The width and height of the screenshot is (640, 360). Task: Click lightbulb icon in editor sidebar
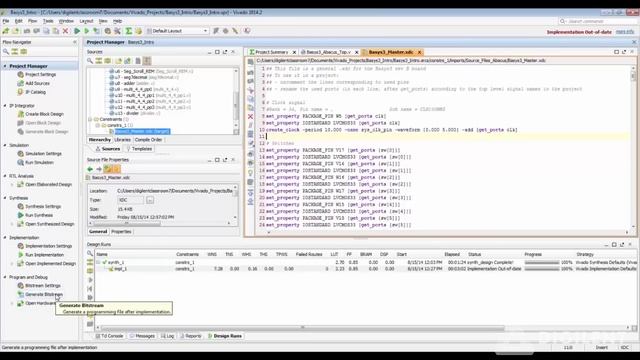251,173
